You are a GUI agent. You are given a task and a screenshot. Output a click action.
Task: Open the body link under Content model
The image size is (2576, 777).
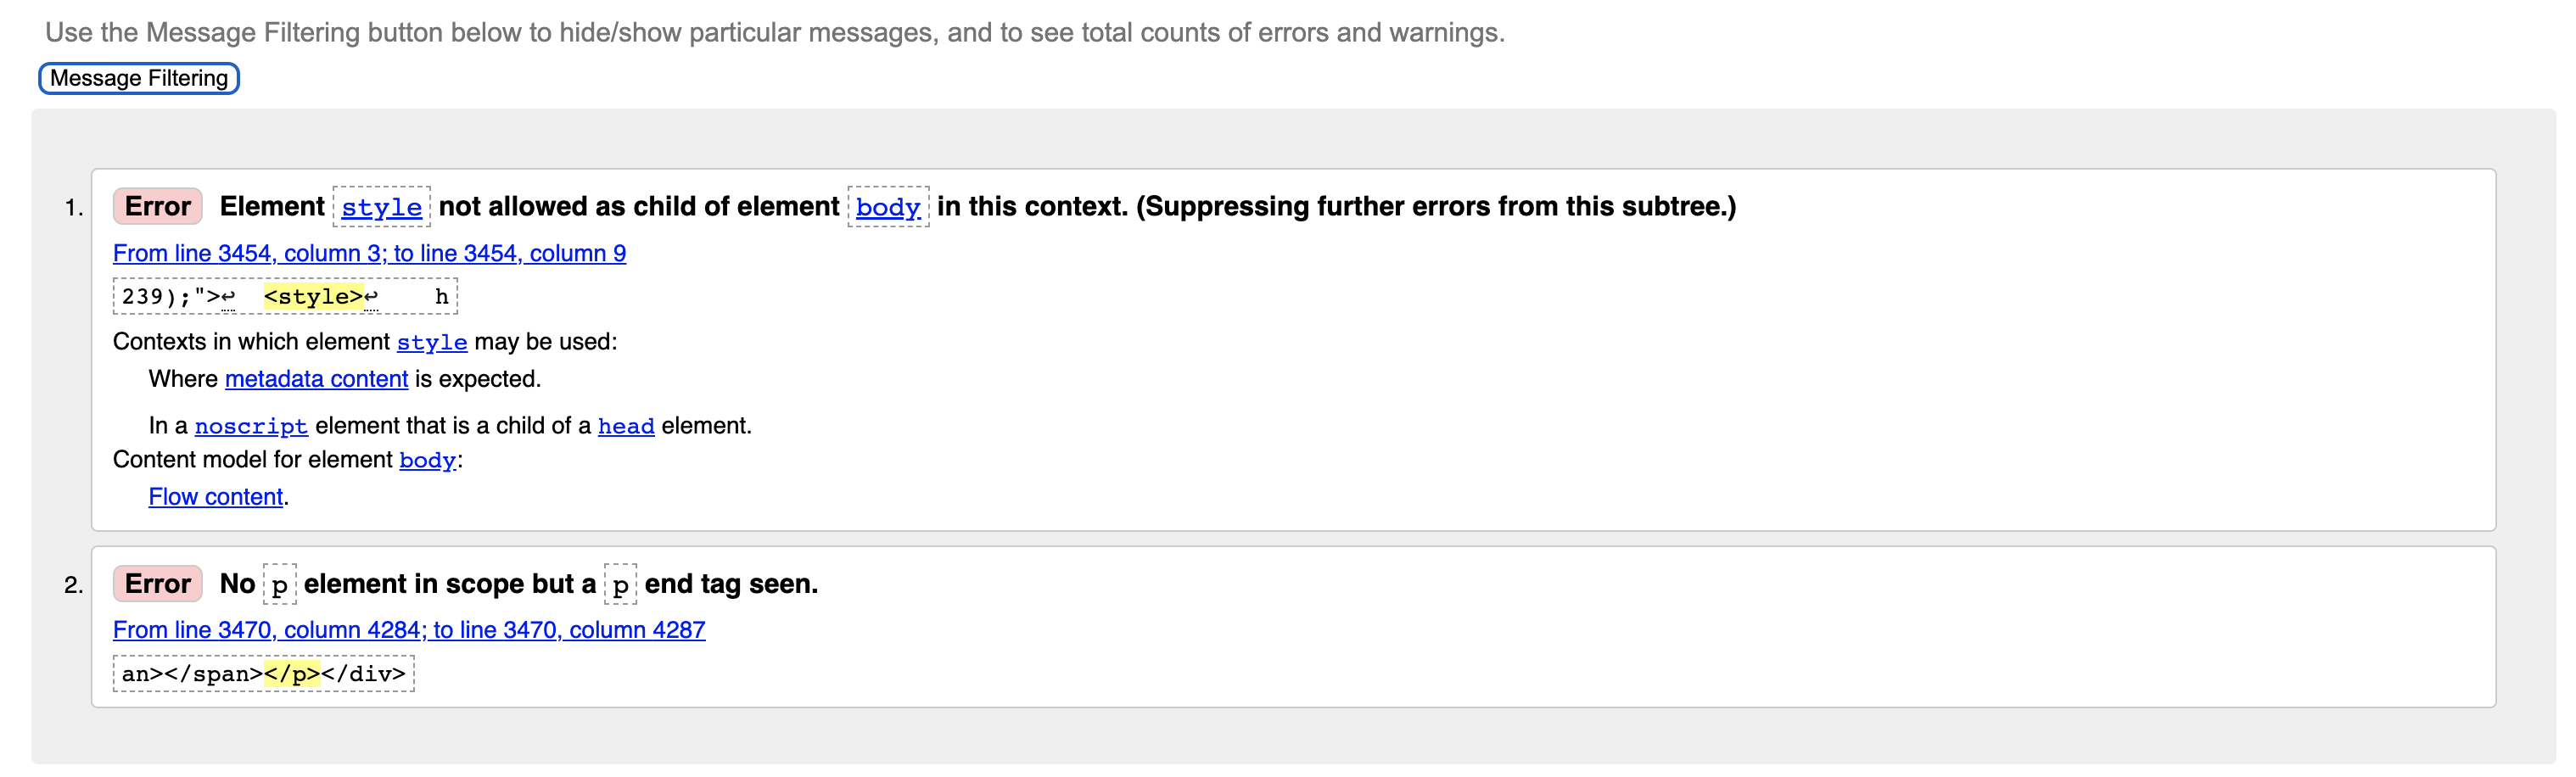coord(426,461)
